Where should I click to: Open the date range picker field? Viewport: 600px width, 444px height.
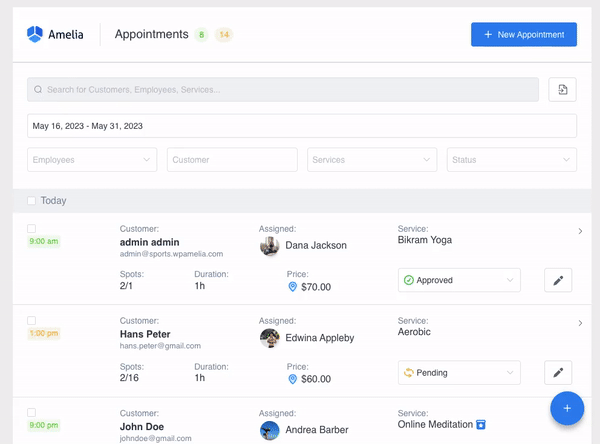point(301,126)
